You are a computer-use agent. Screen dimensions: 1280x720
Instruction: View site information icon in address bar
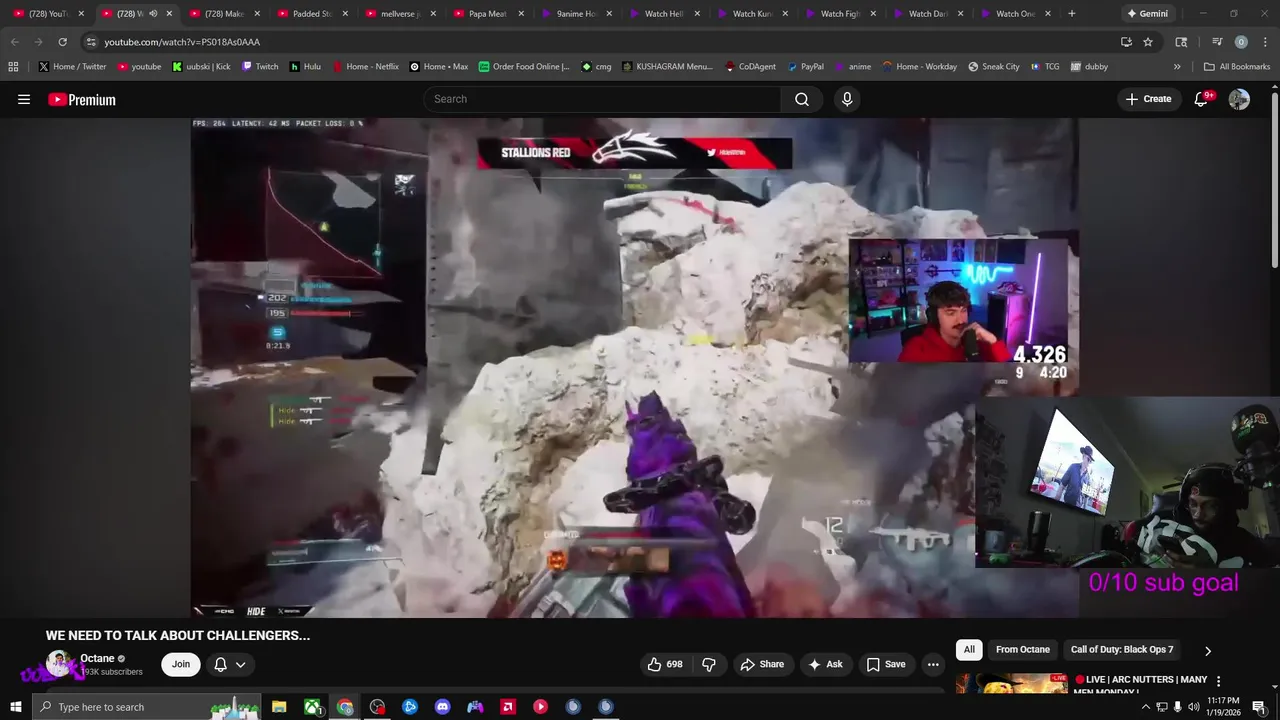[x=91, y=42]
